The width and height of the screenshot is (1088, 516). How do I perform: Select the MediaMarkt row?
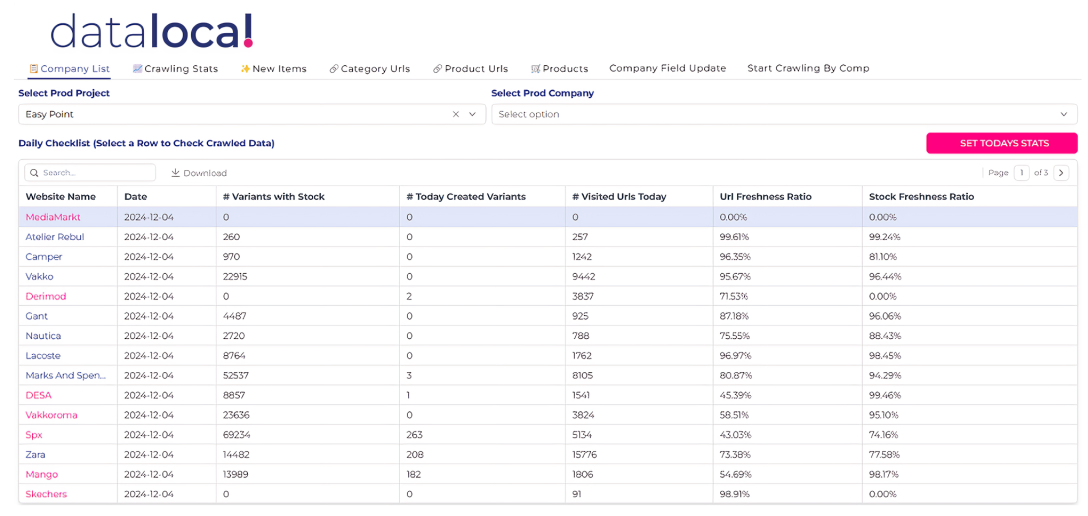coord(53,217)
